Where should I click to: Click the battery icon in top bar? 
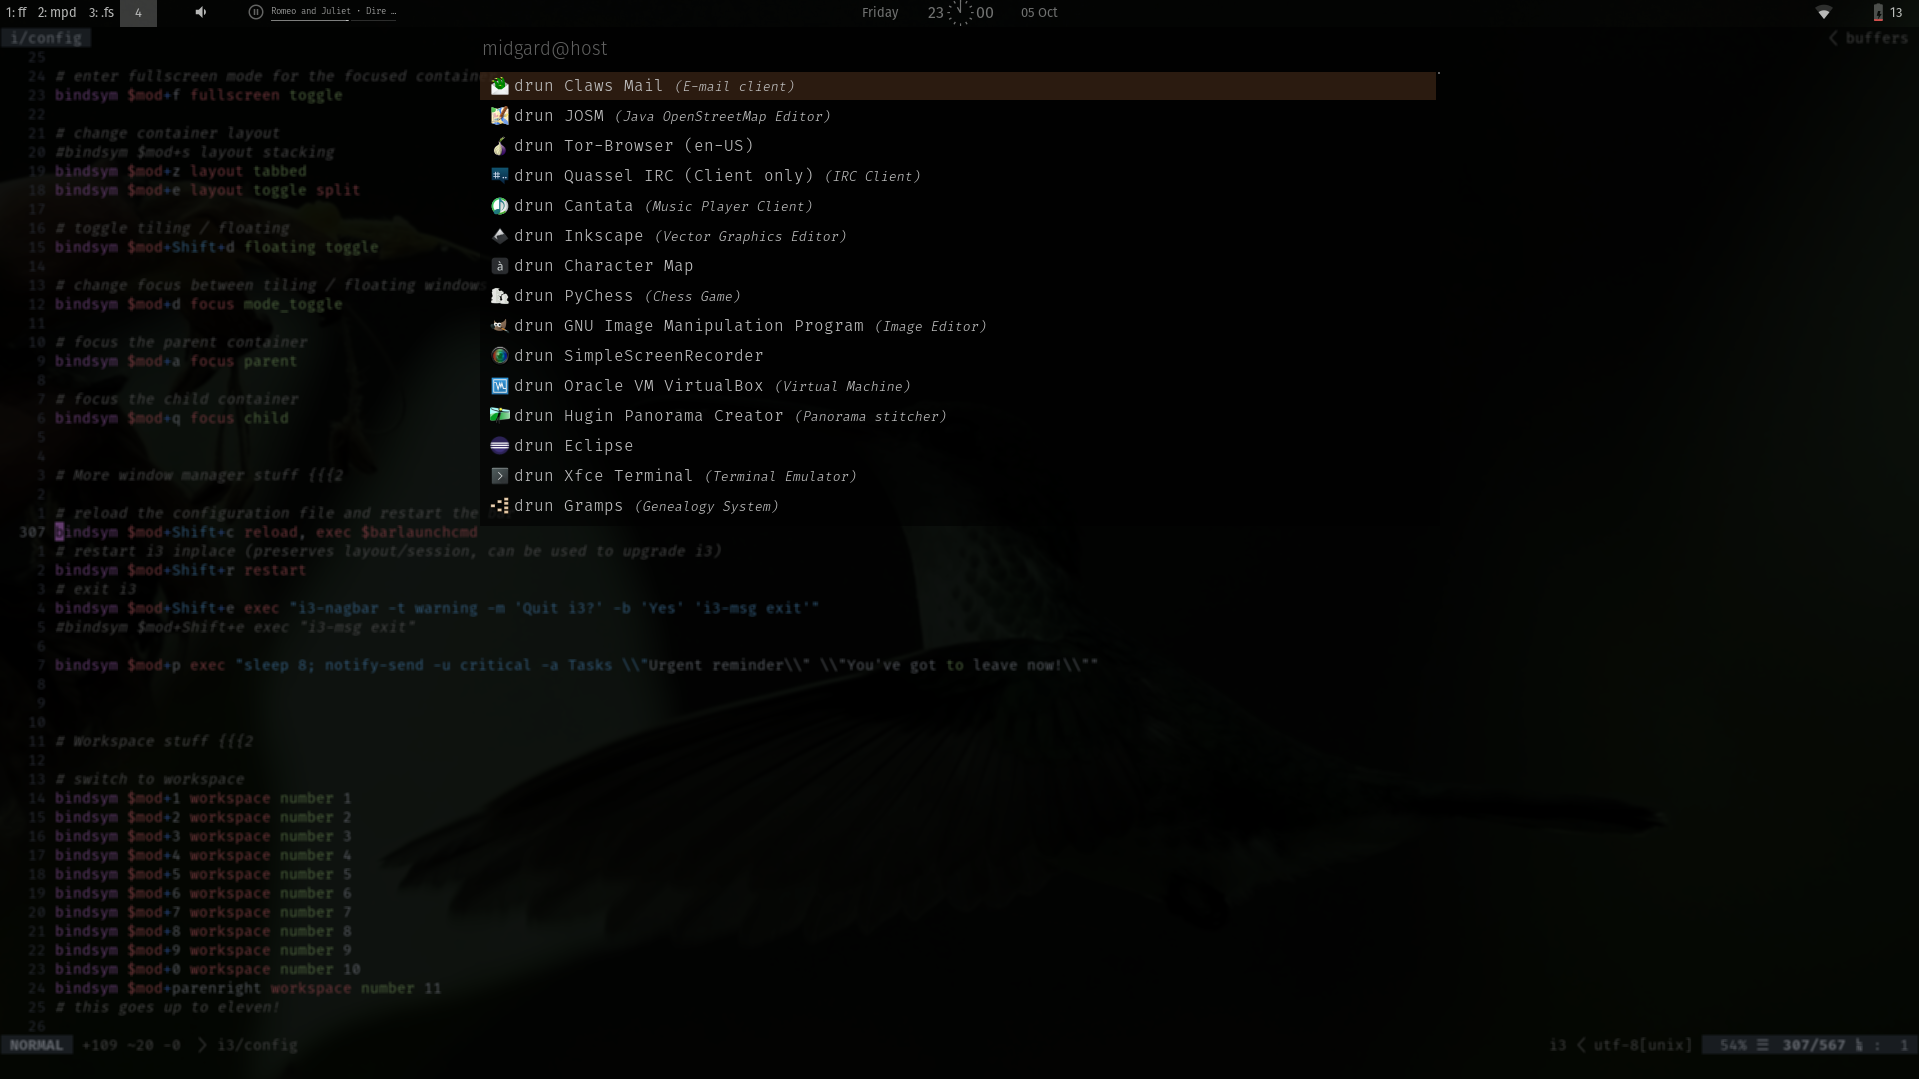click(1878, 13)
